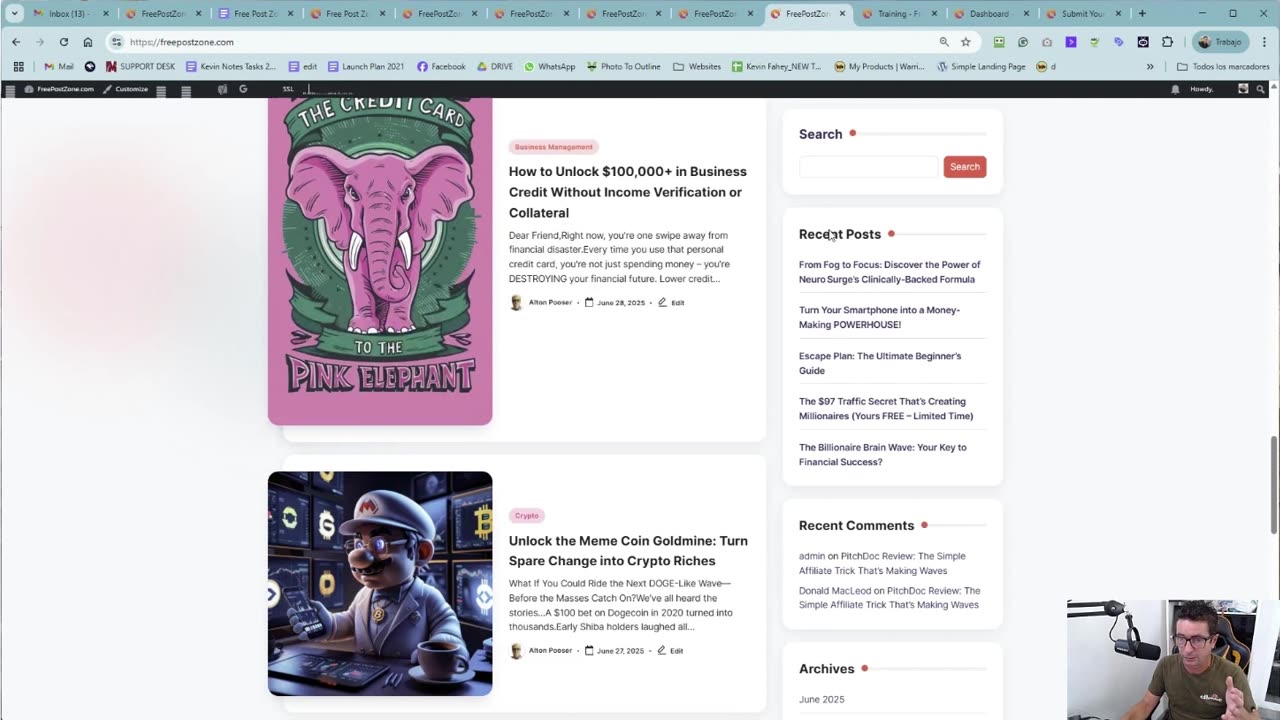
Task: Open a new browser tab
Action: pos(1142,14)
